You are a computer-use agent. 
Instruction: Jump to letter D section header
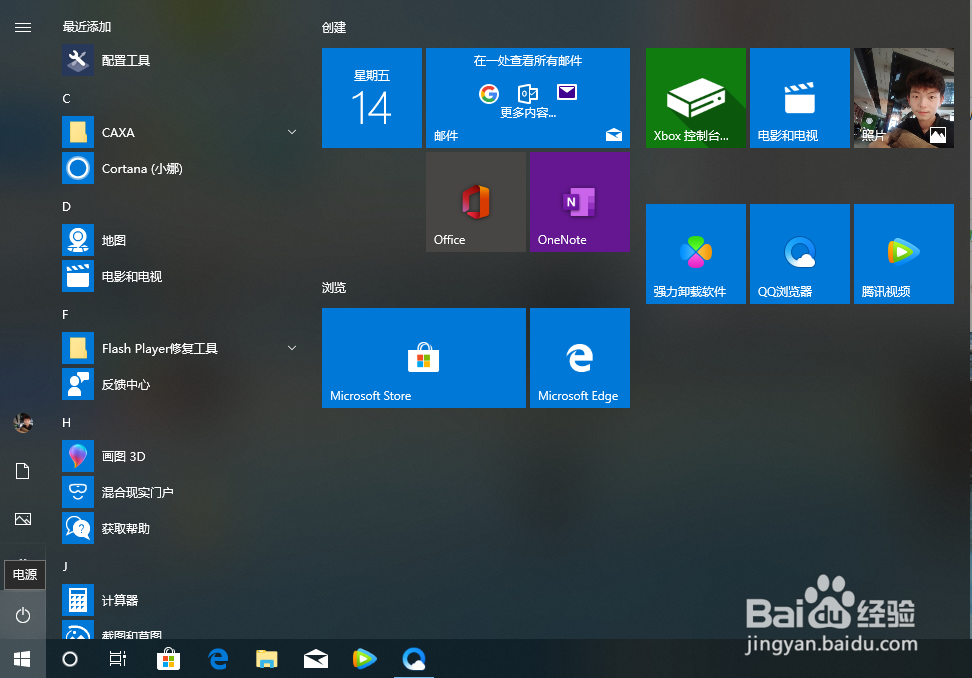pyautogui.click(x=66, y=206)
